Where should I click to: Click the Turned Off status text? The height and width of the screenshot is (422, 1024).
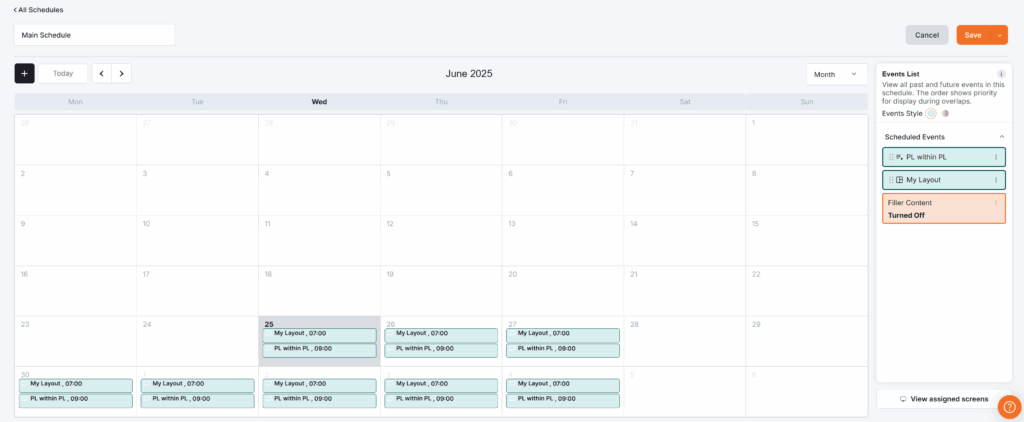[x=906, y=216]
